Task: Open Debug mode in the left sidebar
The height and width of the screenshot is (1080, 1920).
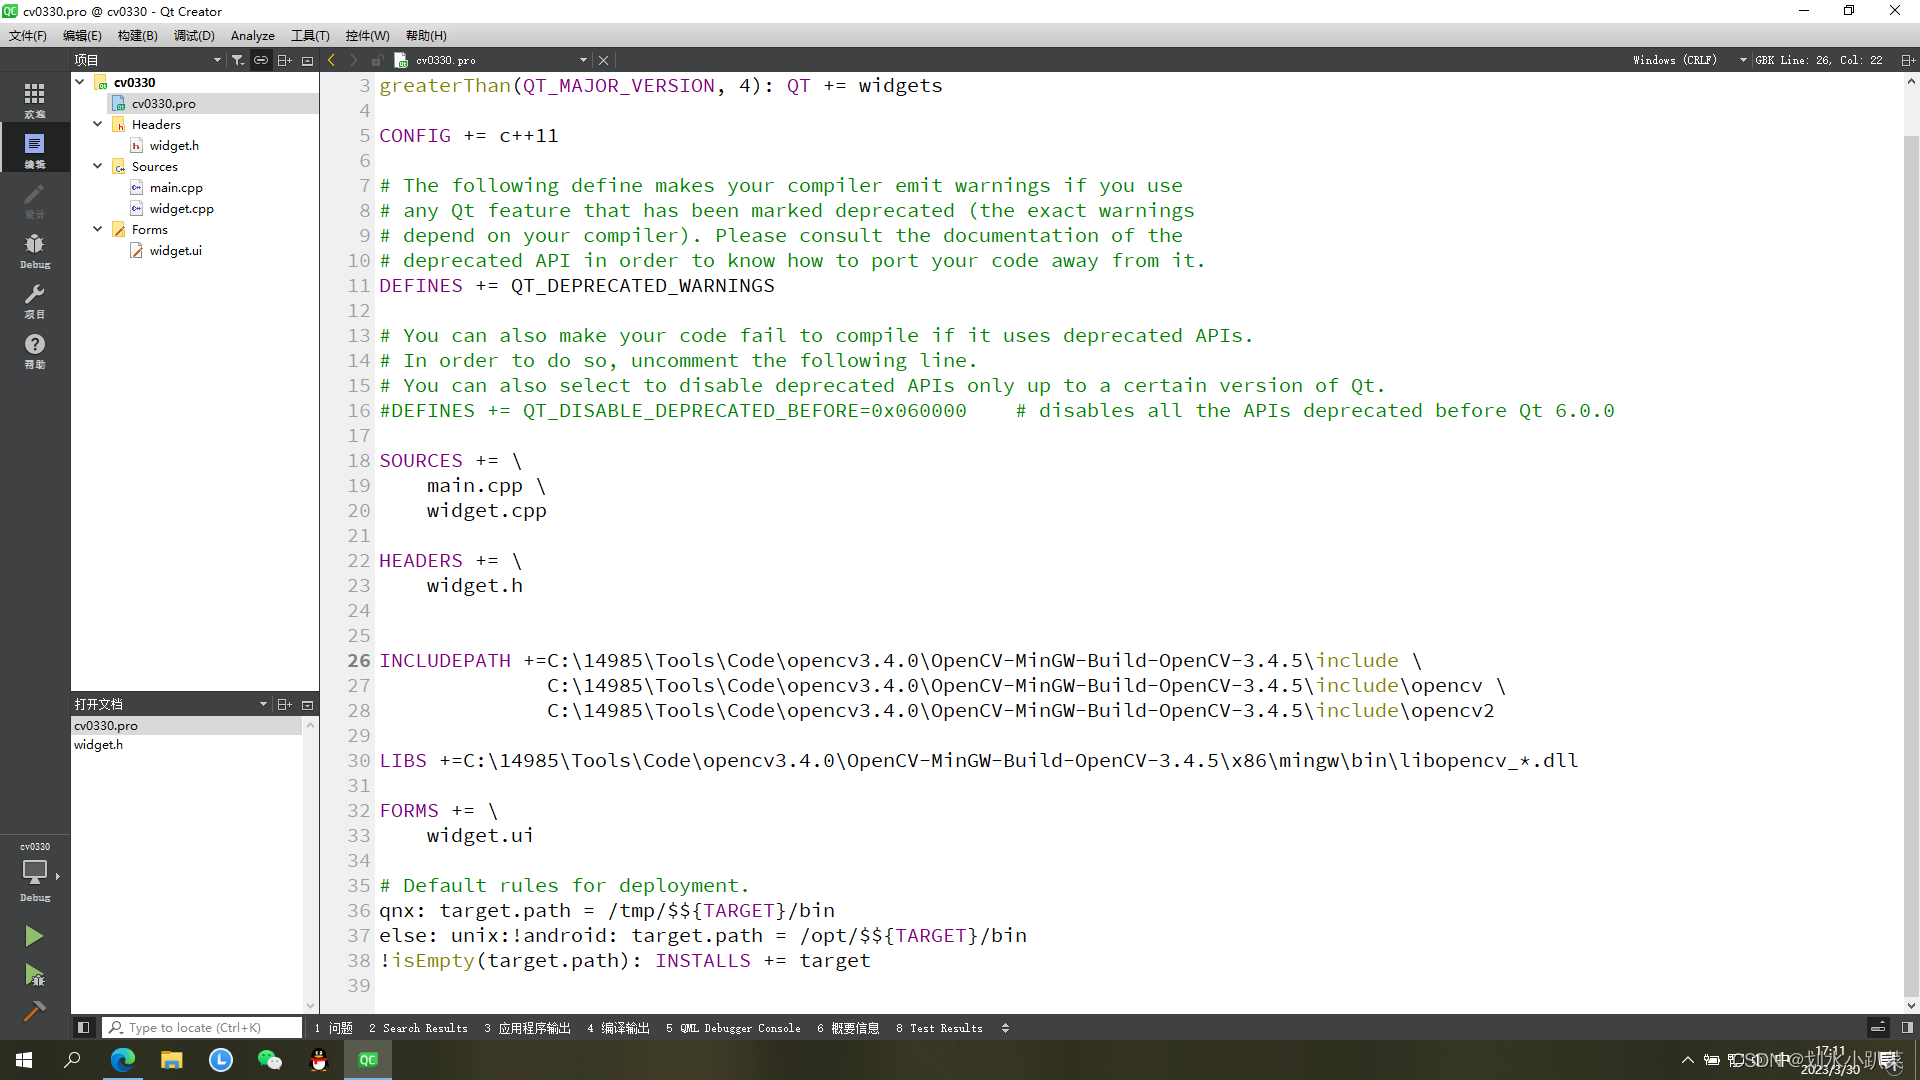Action: [34, 250]
